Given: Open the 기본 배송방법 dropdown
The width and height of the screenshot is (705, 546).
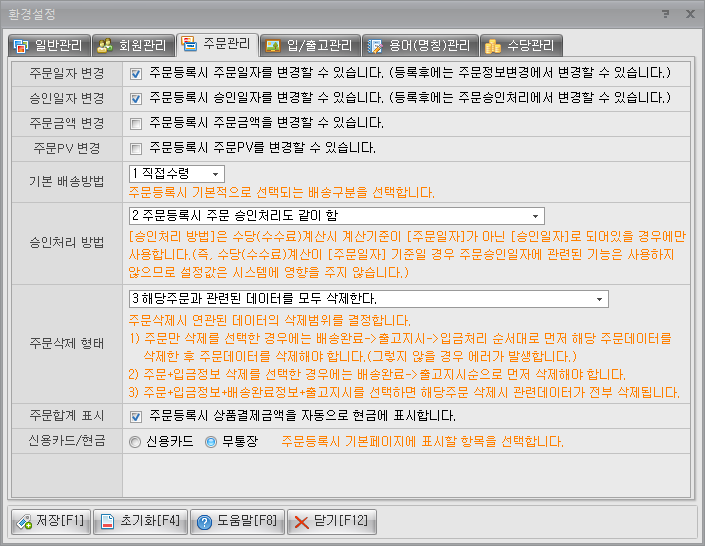Looking at the screenshot, I should click(218, 174).
